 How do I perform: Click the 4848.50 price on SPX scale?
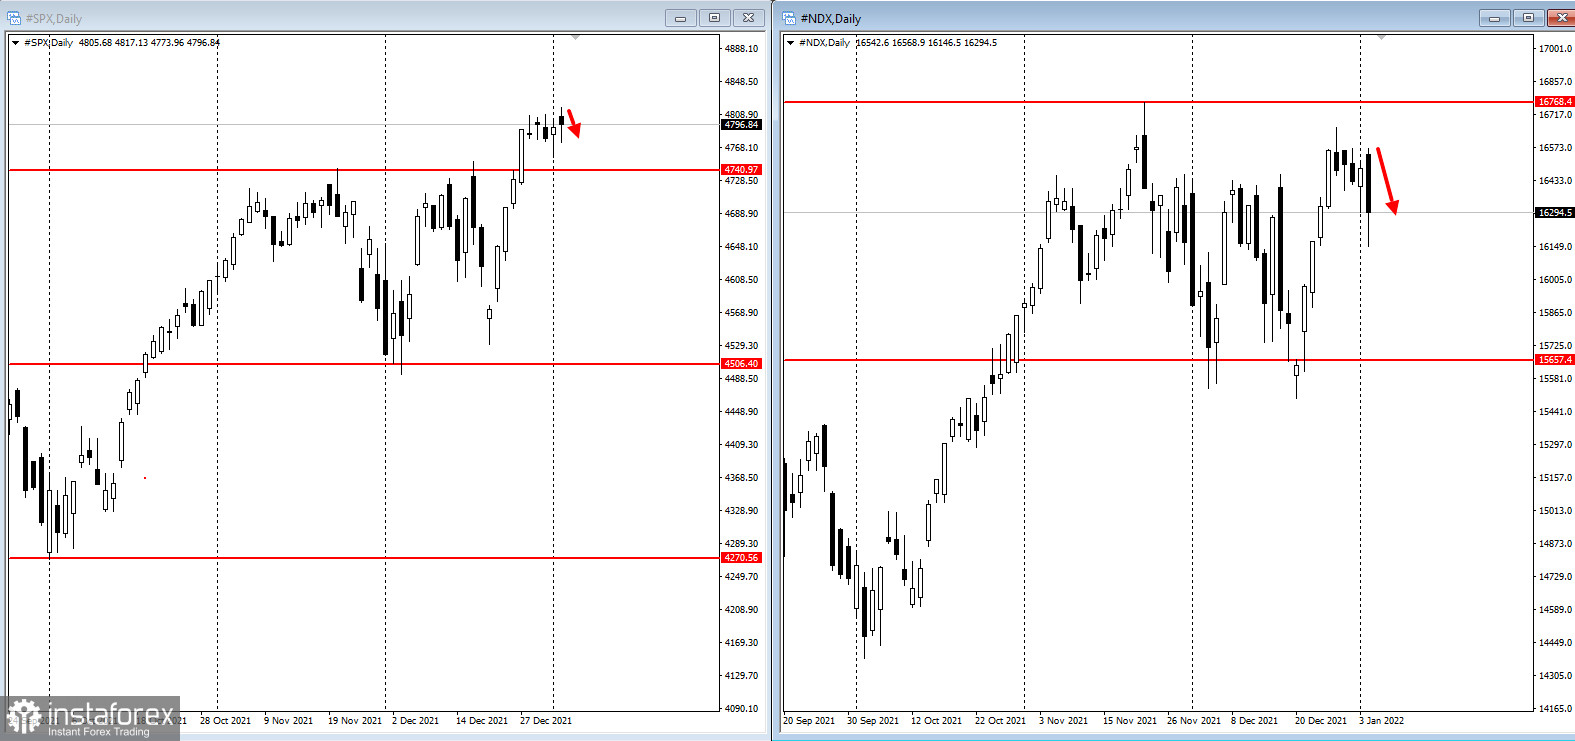pyautogui.click(x=741, y=82)
